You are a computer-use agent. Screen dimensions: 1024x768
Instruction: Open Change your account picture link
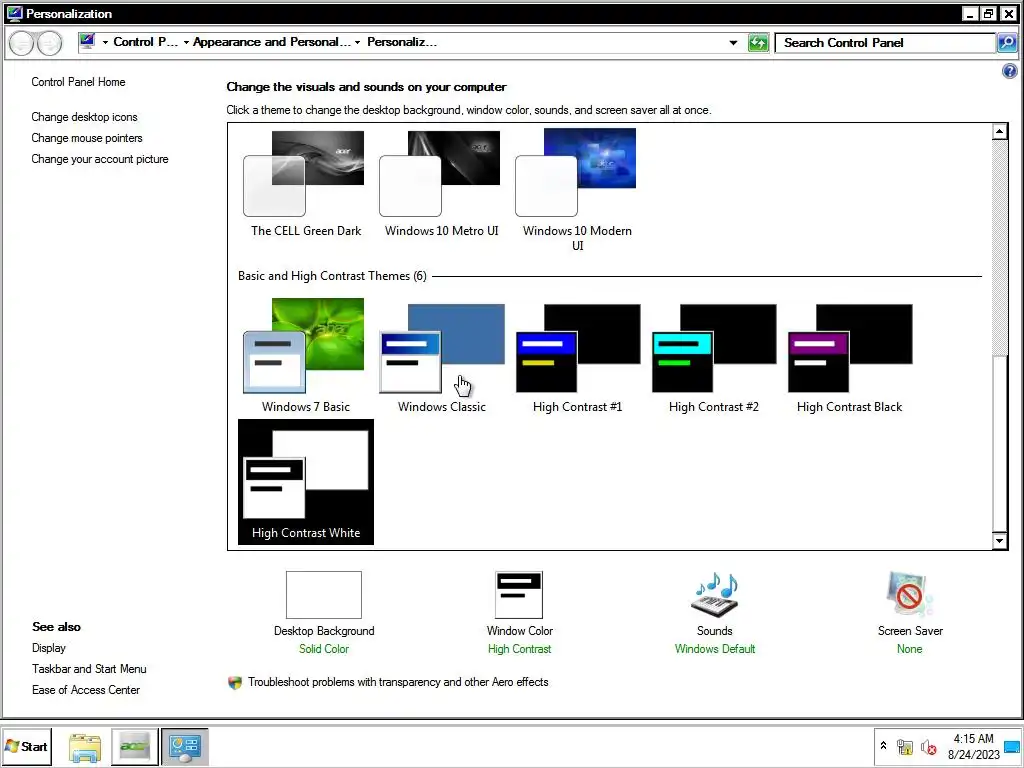100,159
